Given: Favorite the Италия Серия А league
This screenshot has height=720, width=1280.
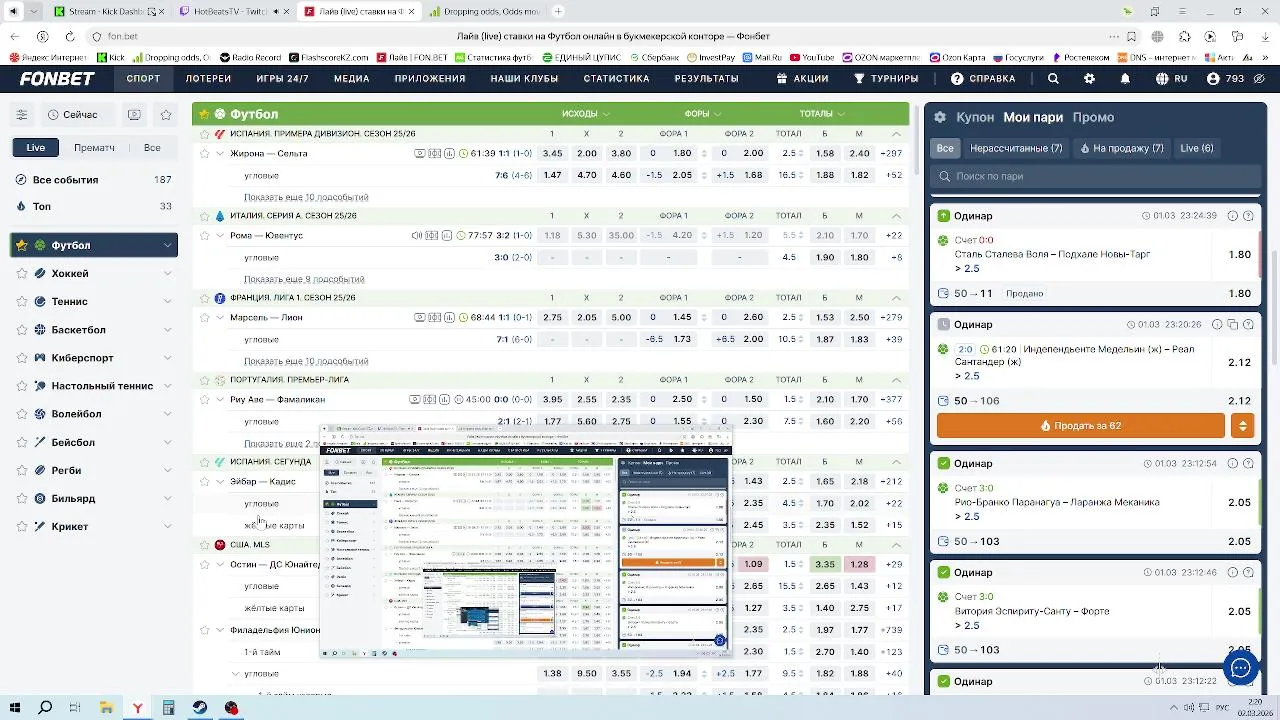Looking at the screenshot, I should click(204, 216).
